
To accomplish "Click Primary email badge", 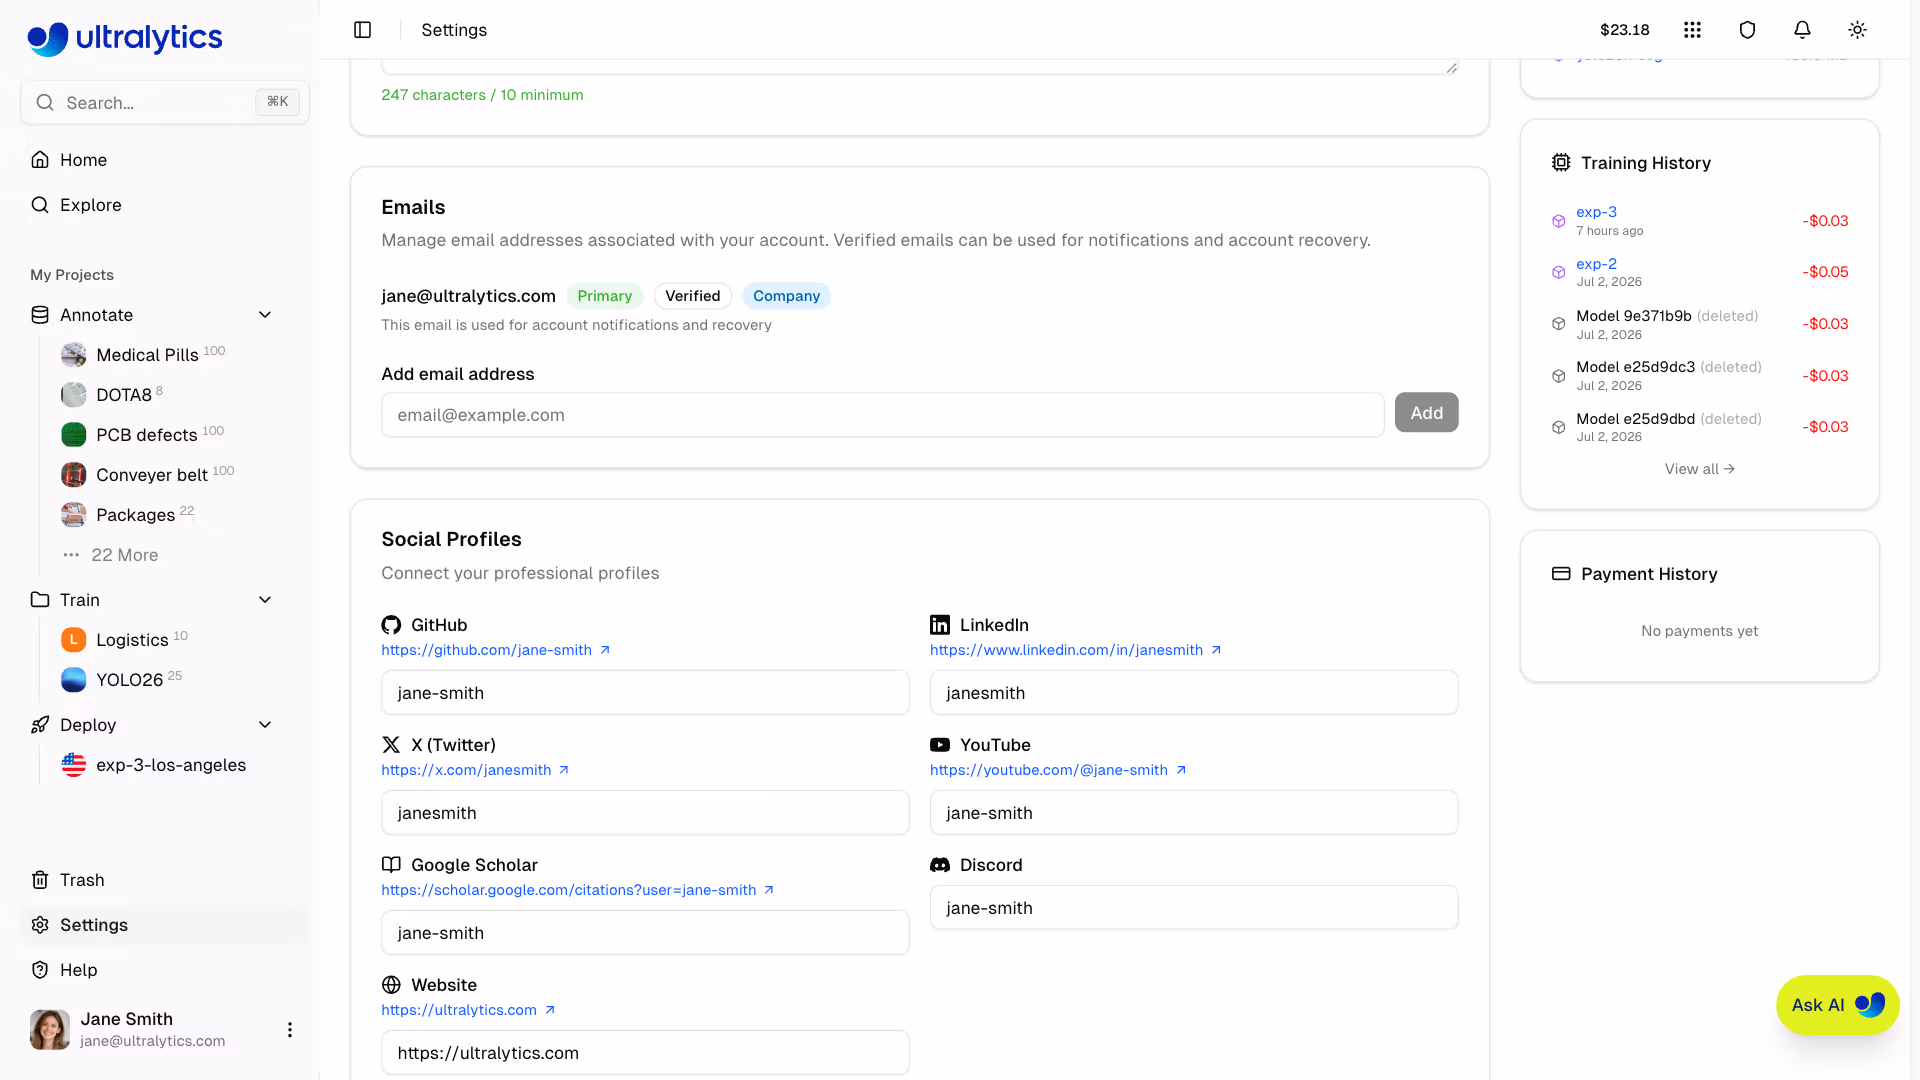I will (x=604, y=296).
